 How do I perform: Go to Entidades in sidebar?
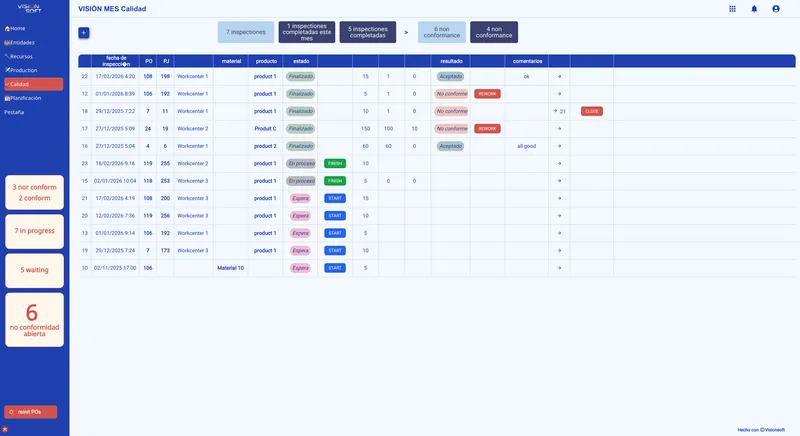pos(20,43)
